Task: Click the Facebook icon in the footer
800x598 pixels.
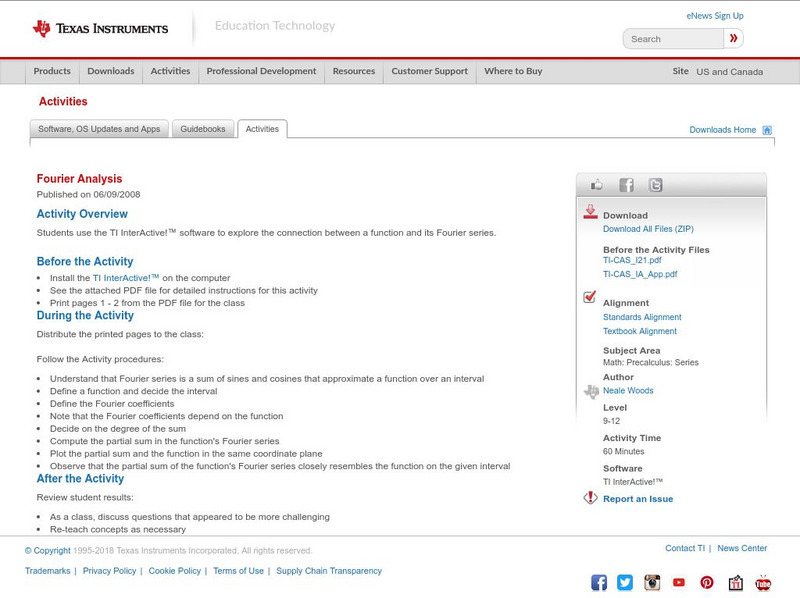Action: coord(598,582)
